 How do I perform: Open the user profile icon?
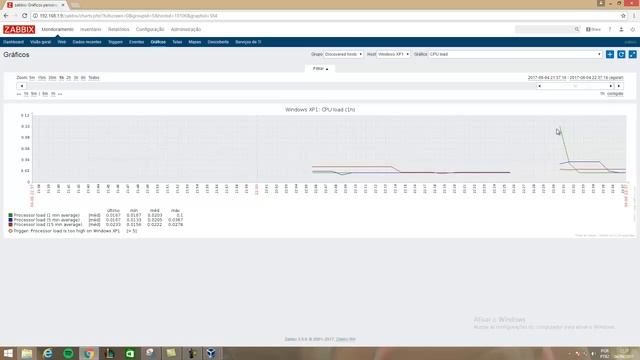(621, 29)
